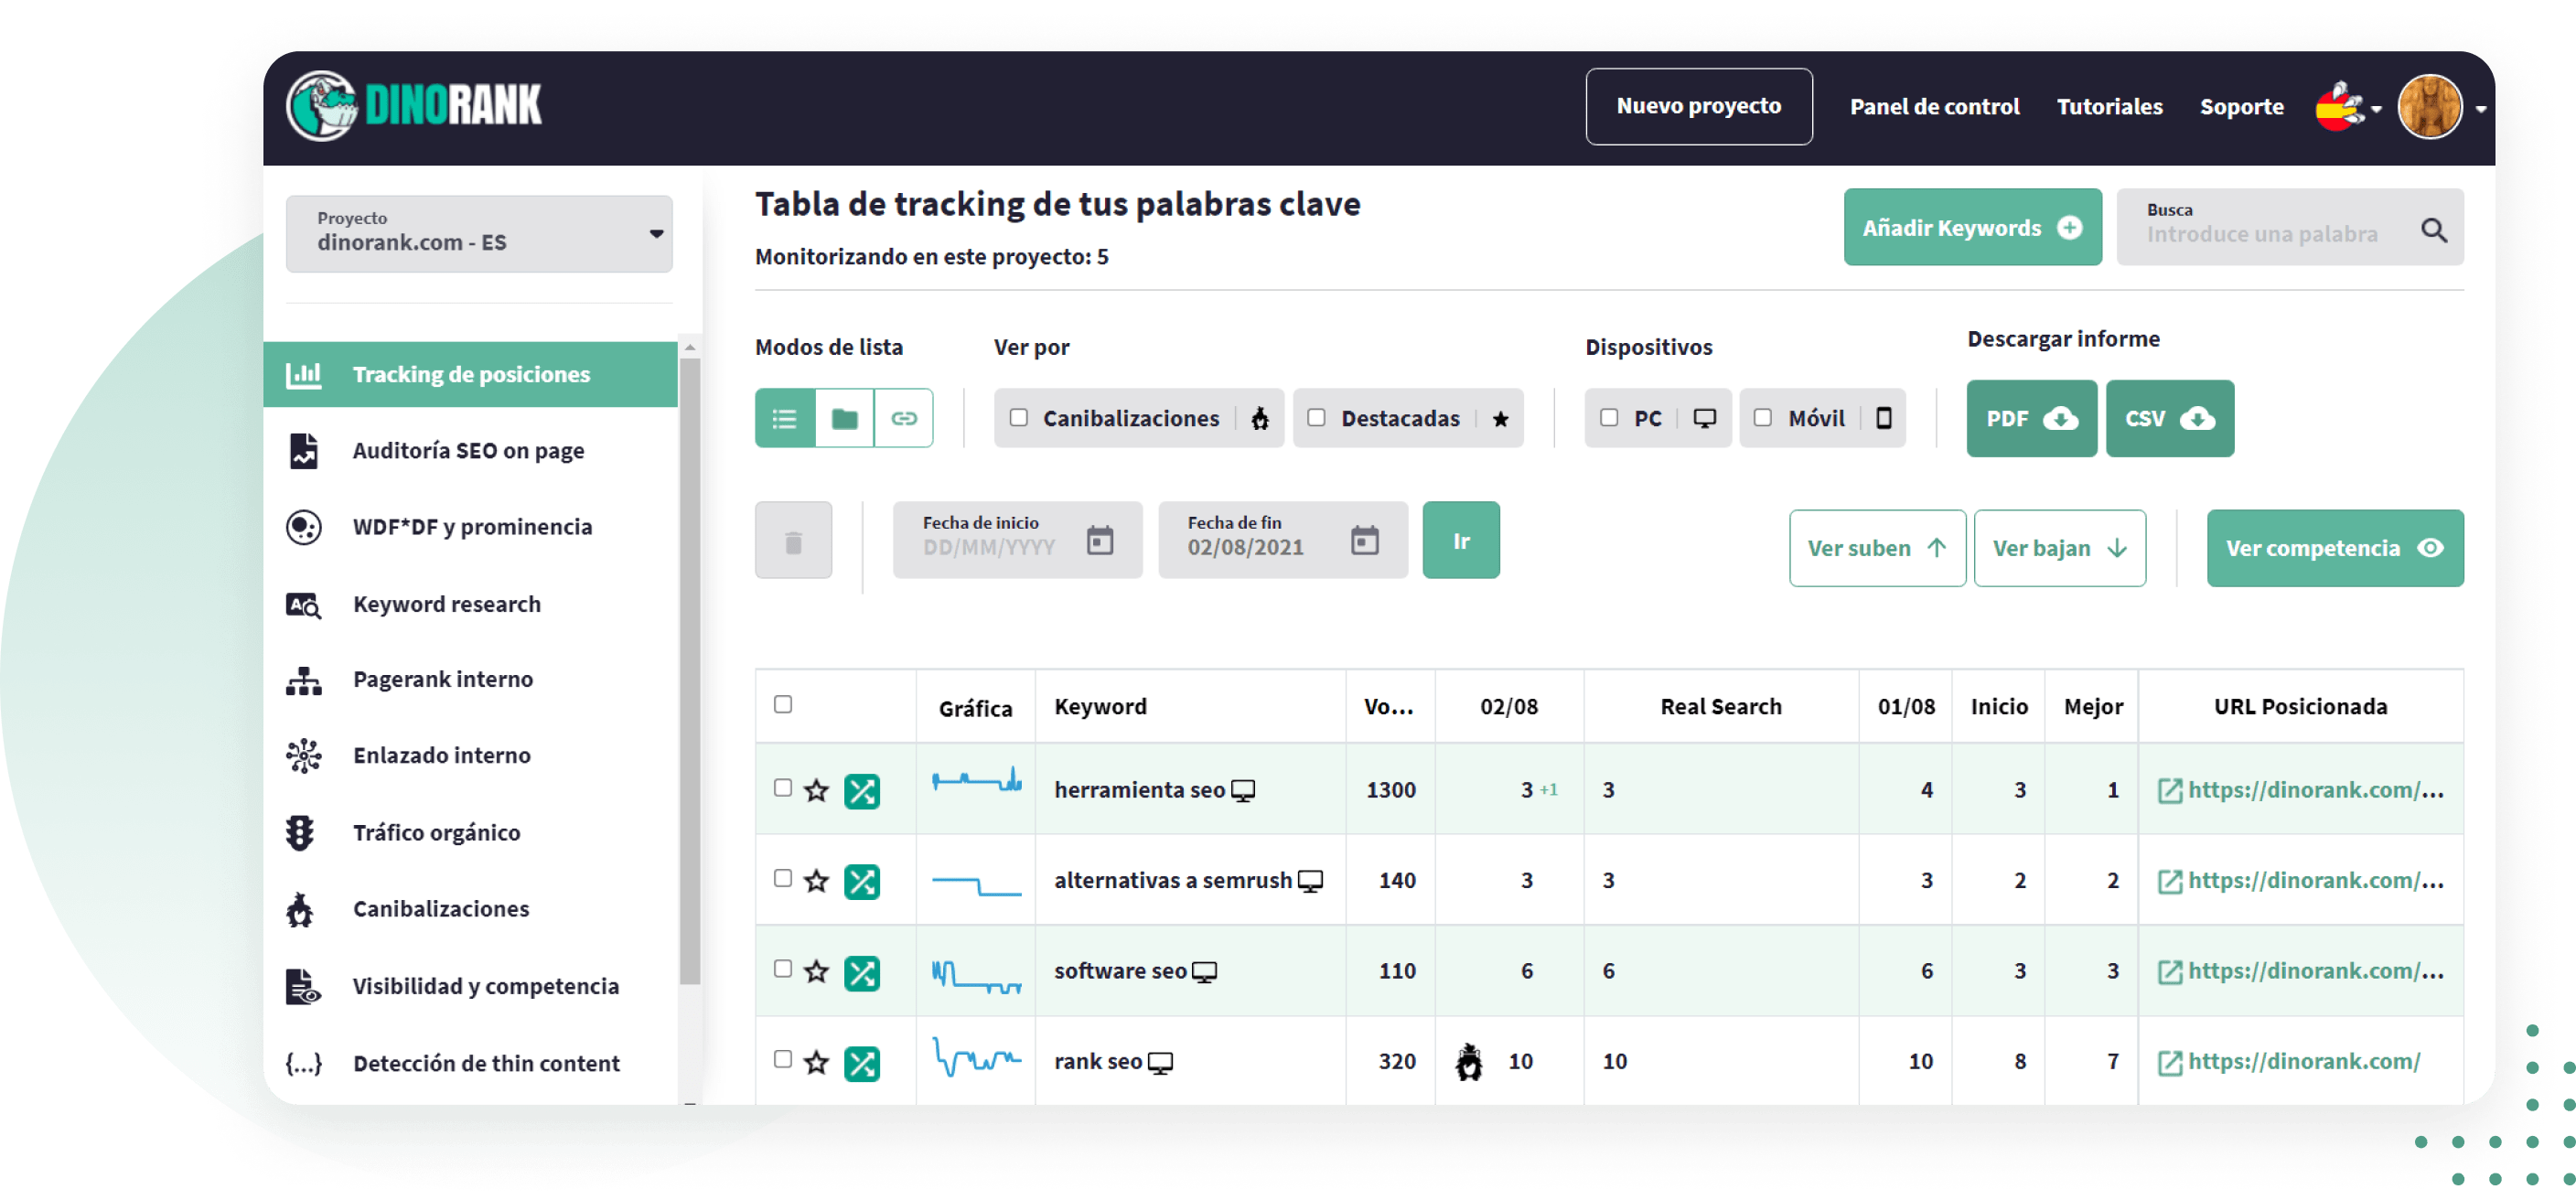Star the alternativas a semrush keyword
This screenshot has width=2576, height=1200.
point(817,881)
